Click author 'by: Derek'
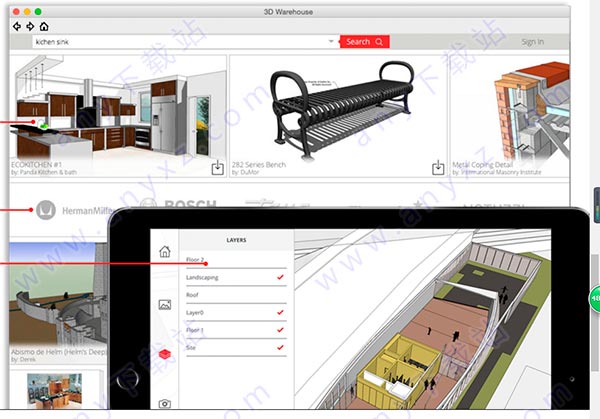This screenshot has height=419, width=600. pyautogui.click(x=23, y=360)
